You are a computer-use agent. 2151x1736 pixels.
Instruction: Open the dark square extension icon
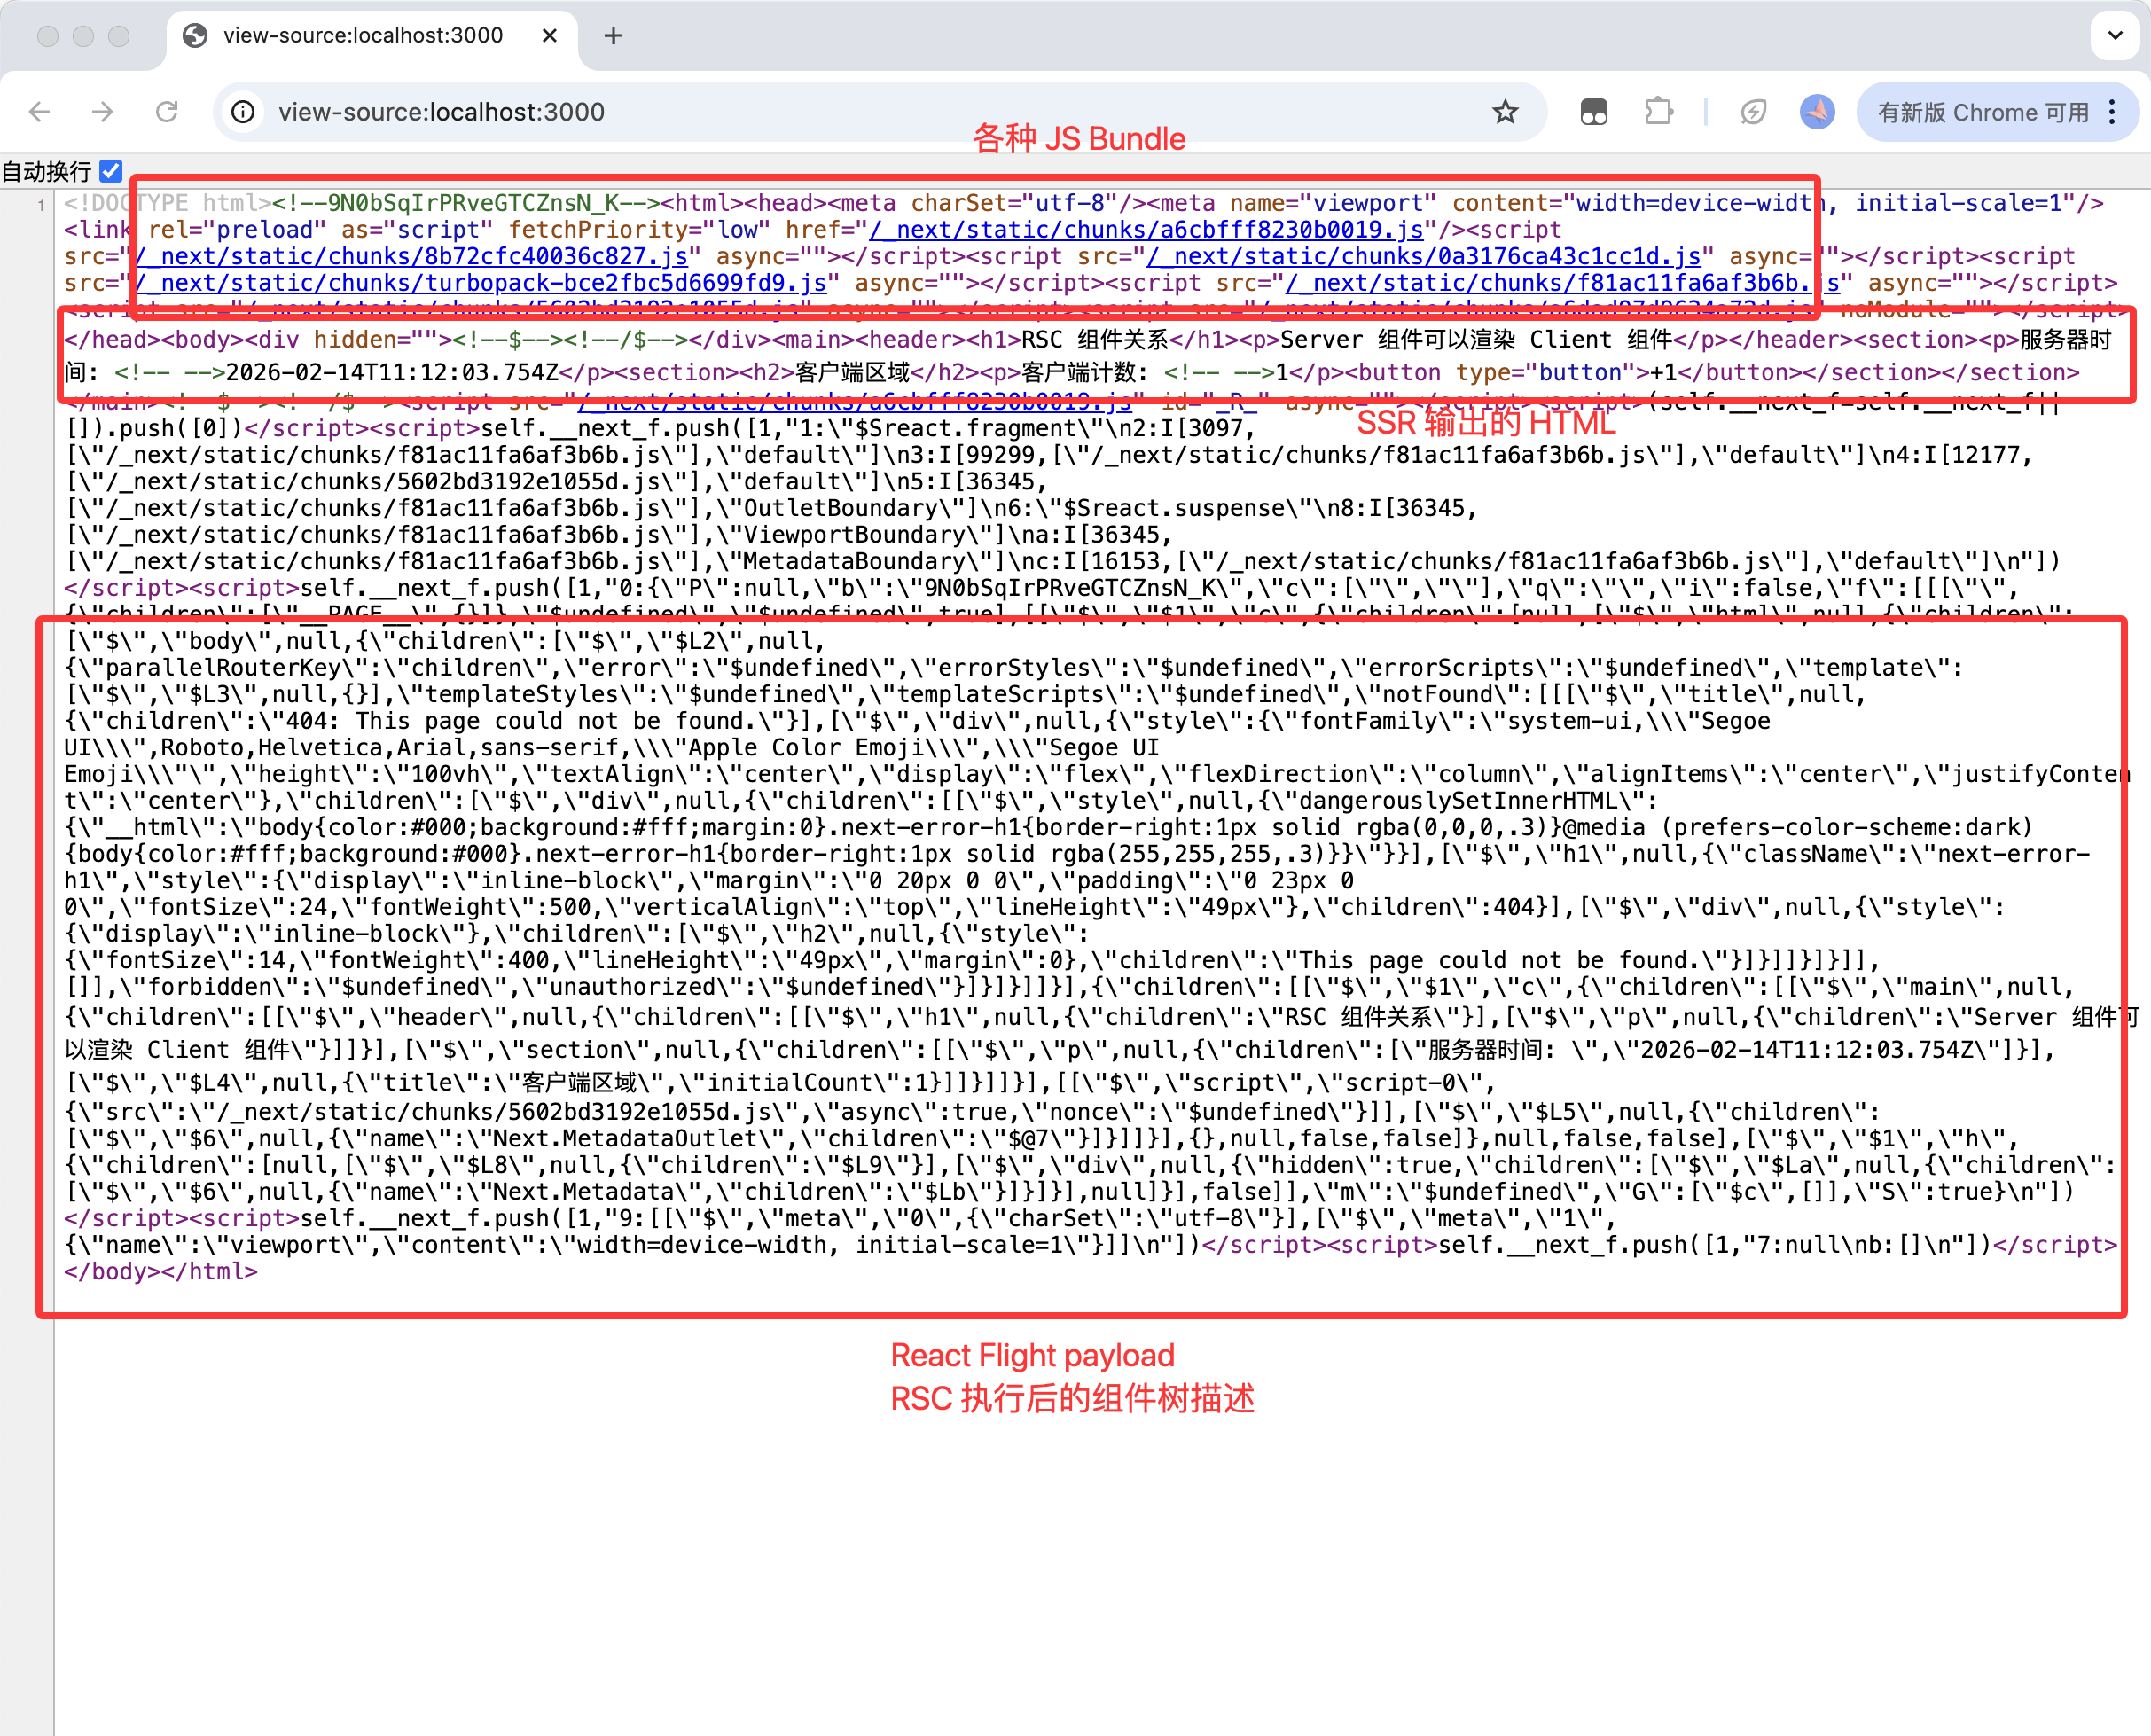click(1594, 112)
